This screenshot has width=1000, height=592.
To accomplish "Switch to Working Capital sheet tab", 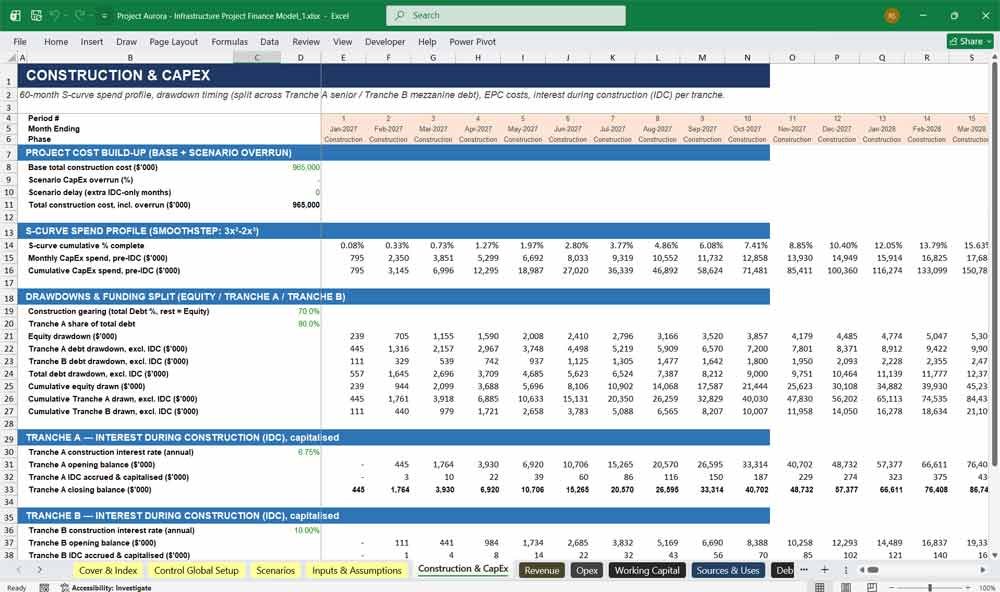I will pos(647,570).
